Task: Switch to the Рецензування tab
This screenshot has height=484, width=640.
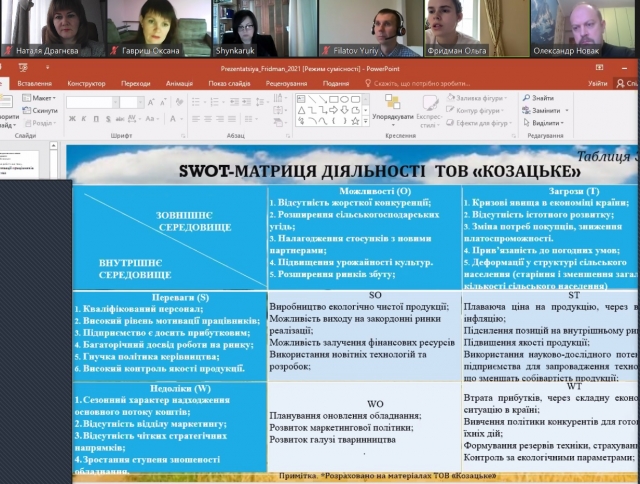Action: [x=286, y=84]
